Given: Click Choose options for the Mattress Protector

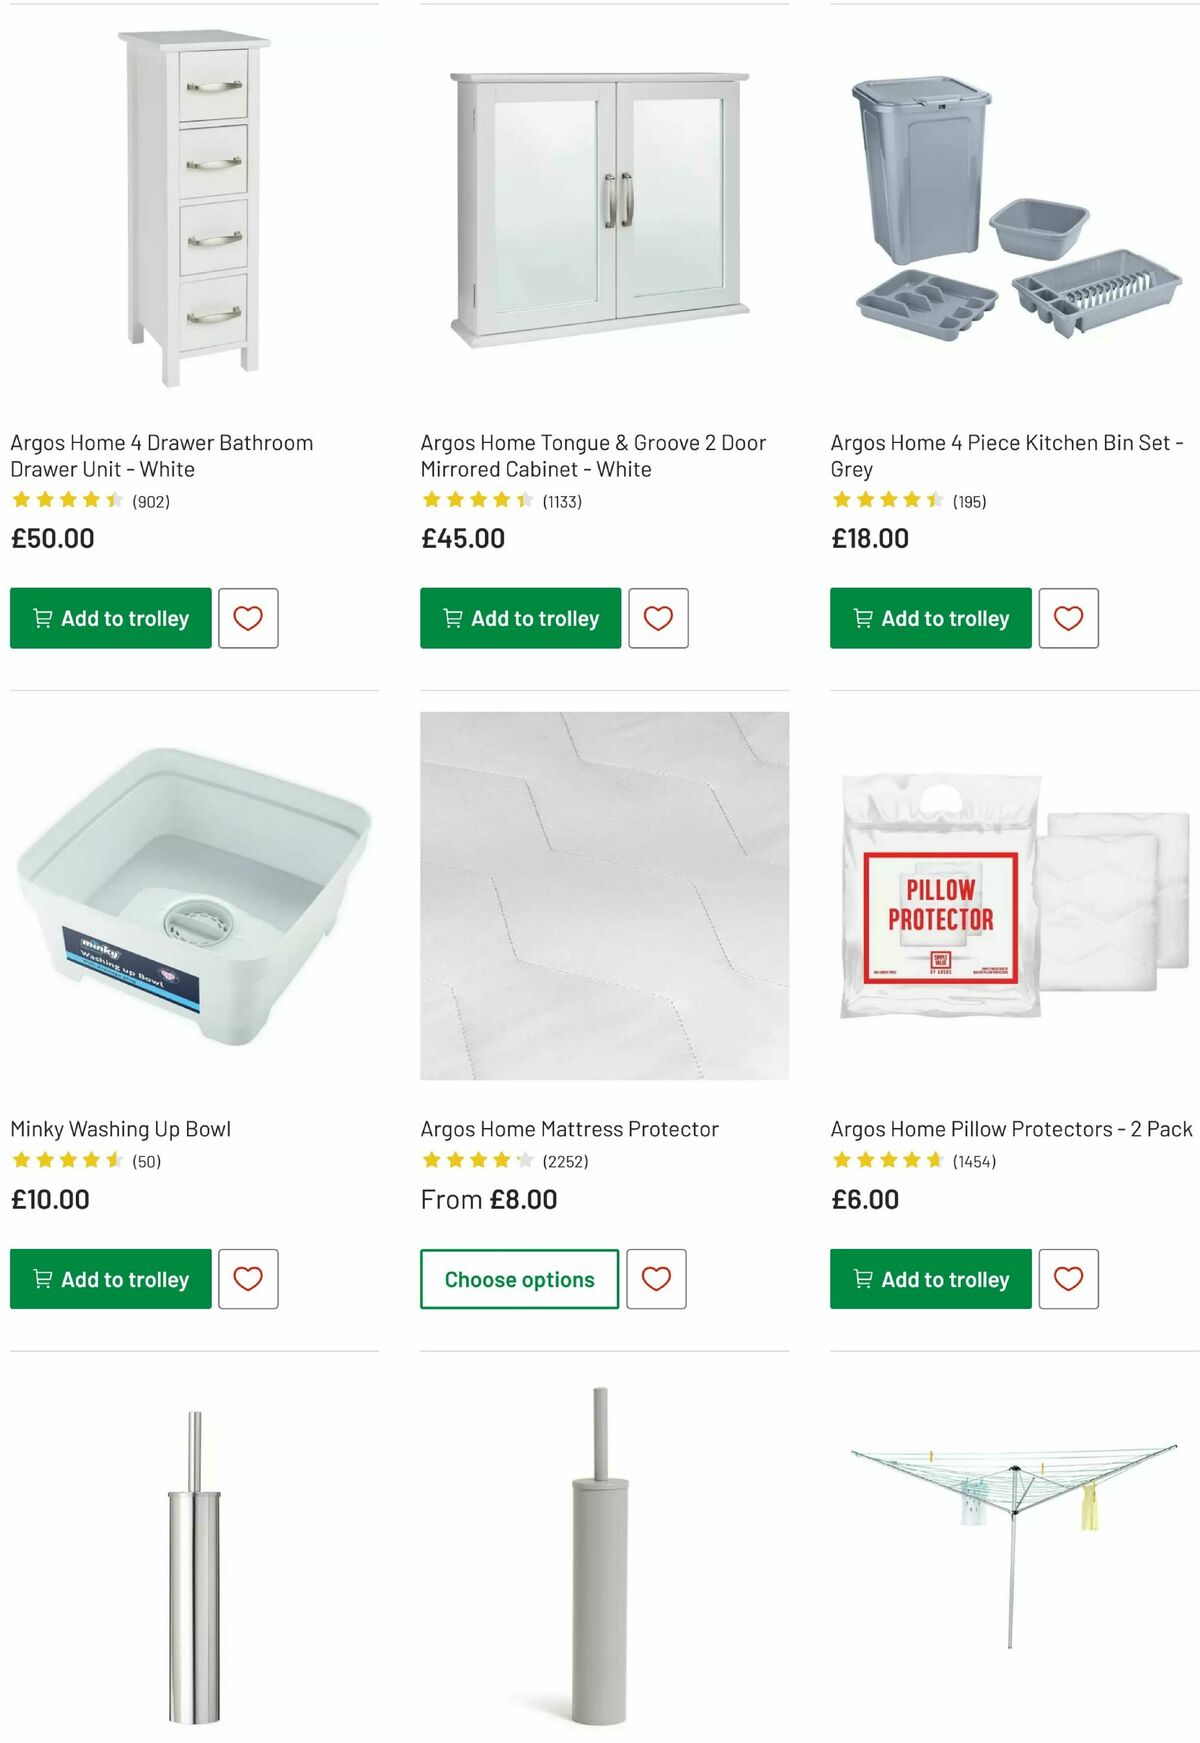Looking at the screenshot, I should click(x=519, y=1279).
